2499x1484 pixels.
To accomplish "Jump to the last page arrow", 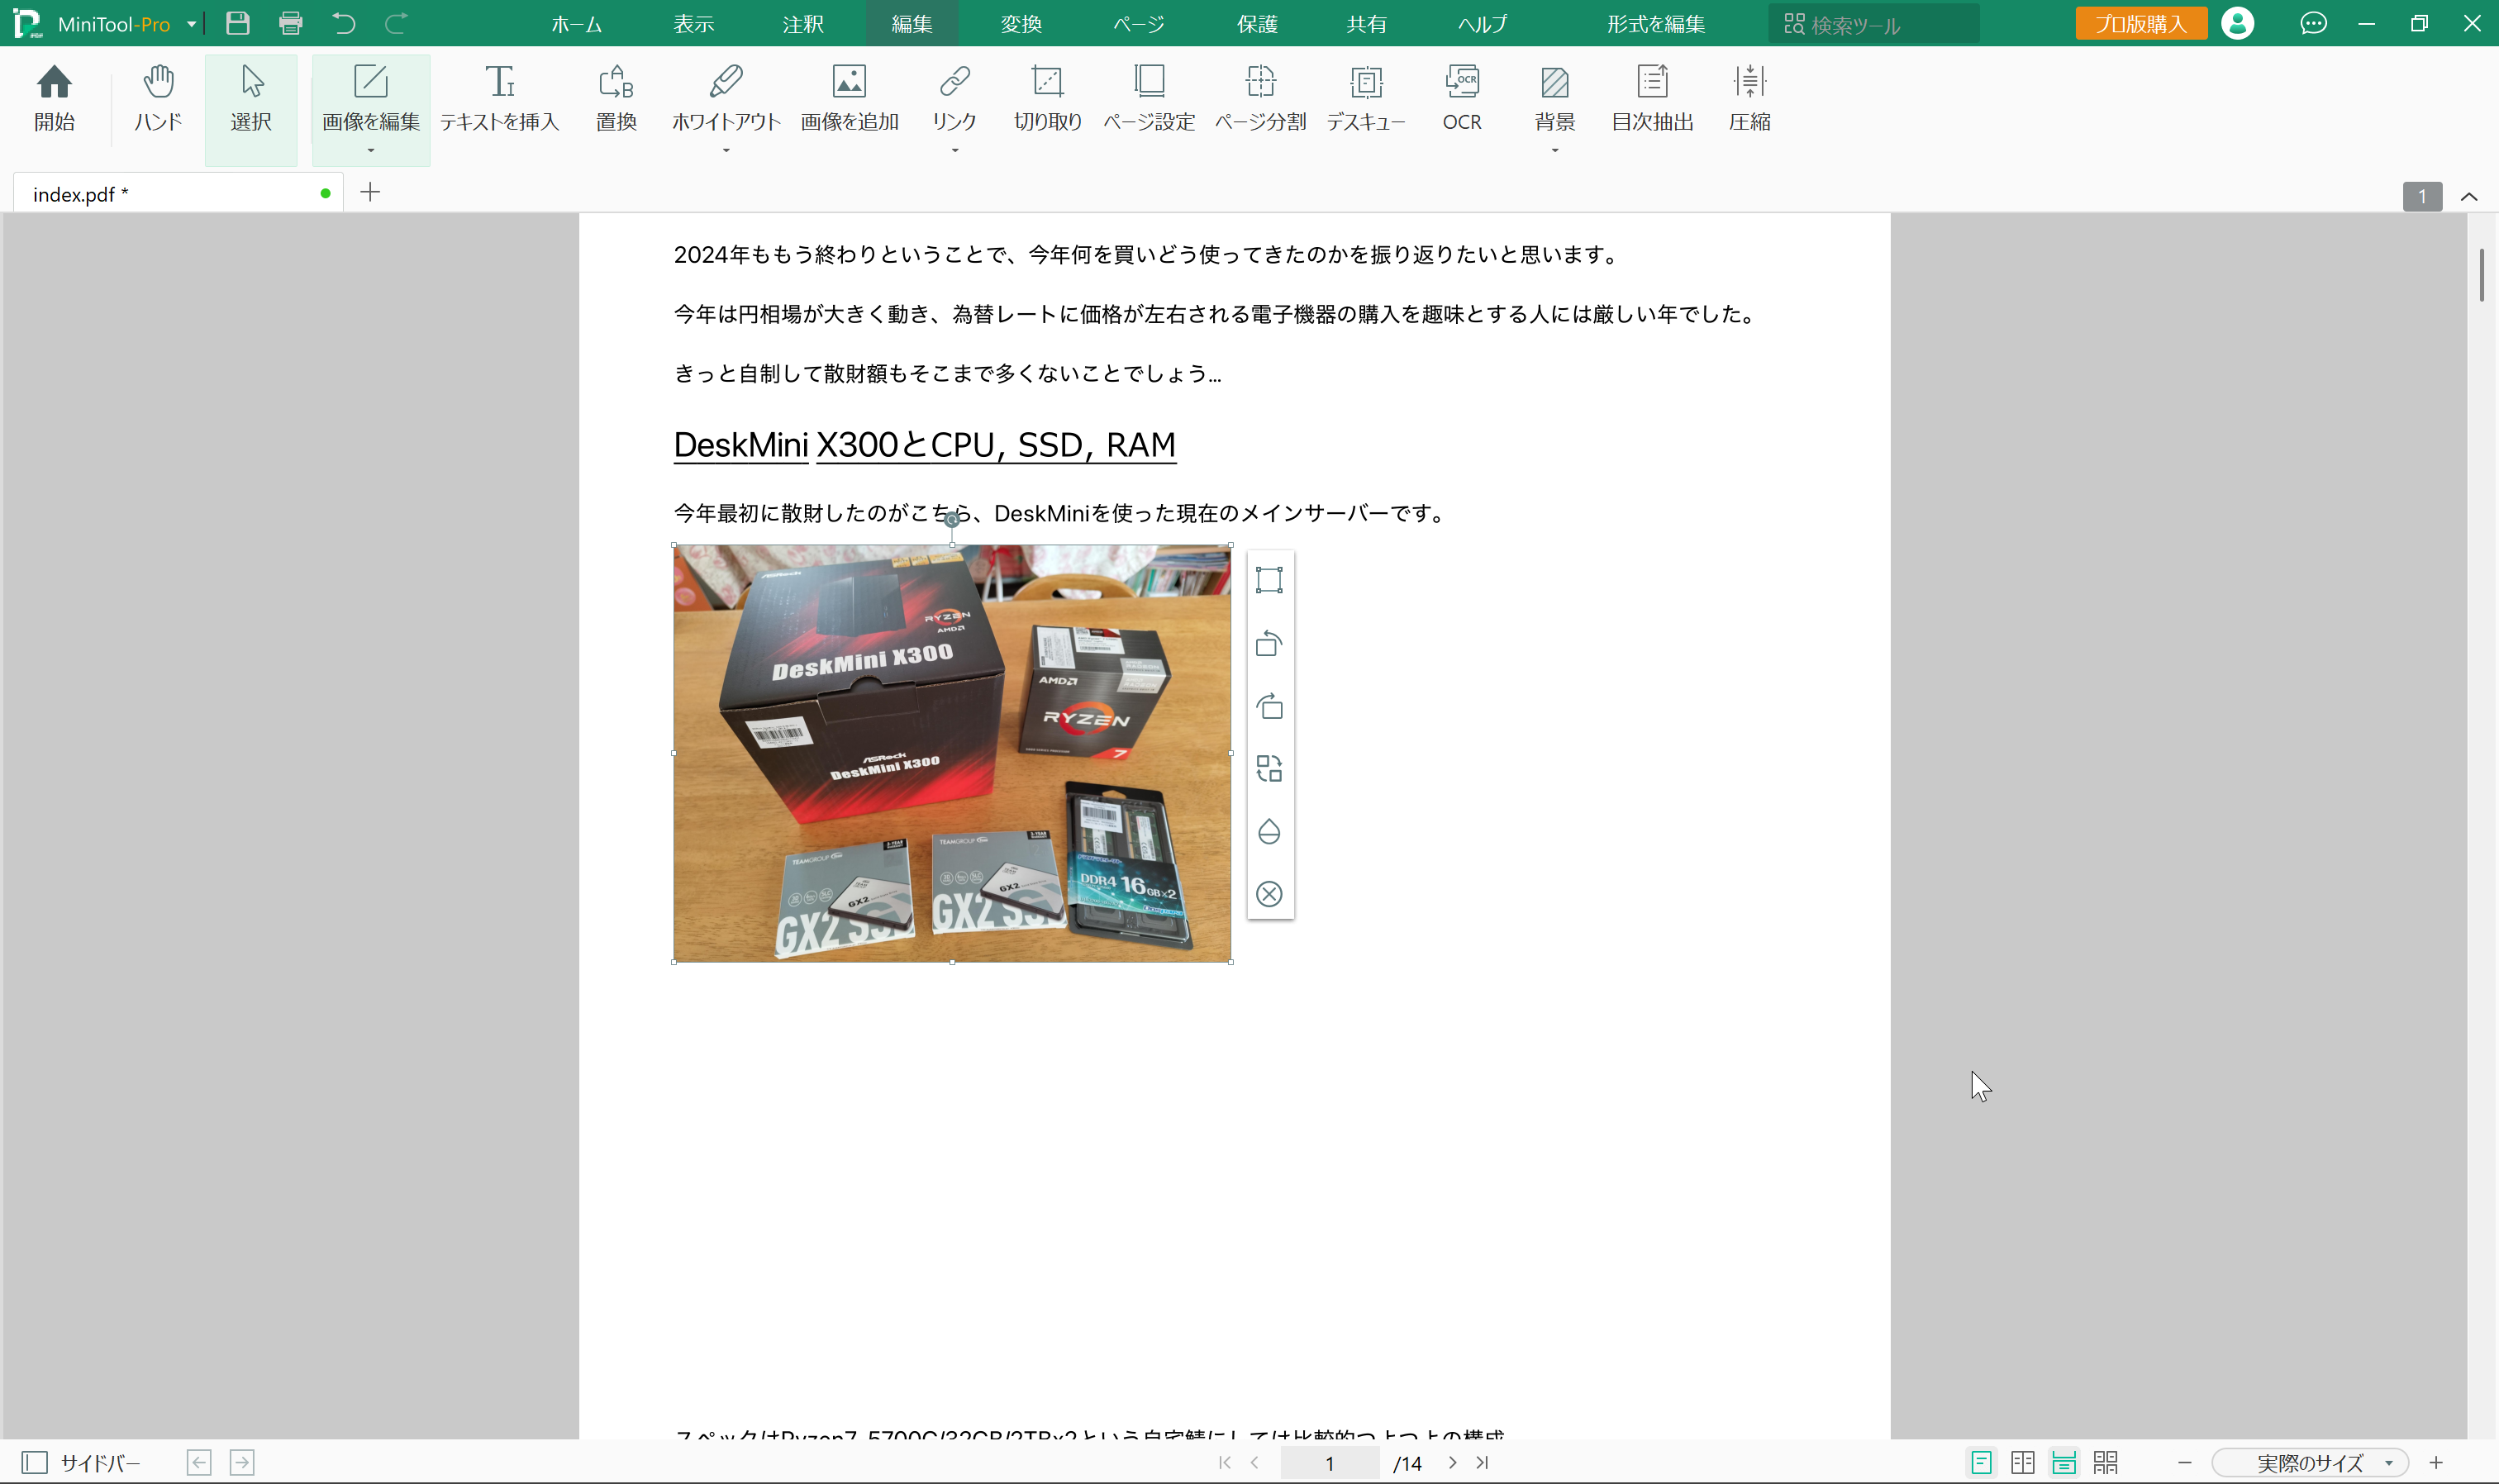I will [1482, 1463].
